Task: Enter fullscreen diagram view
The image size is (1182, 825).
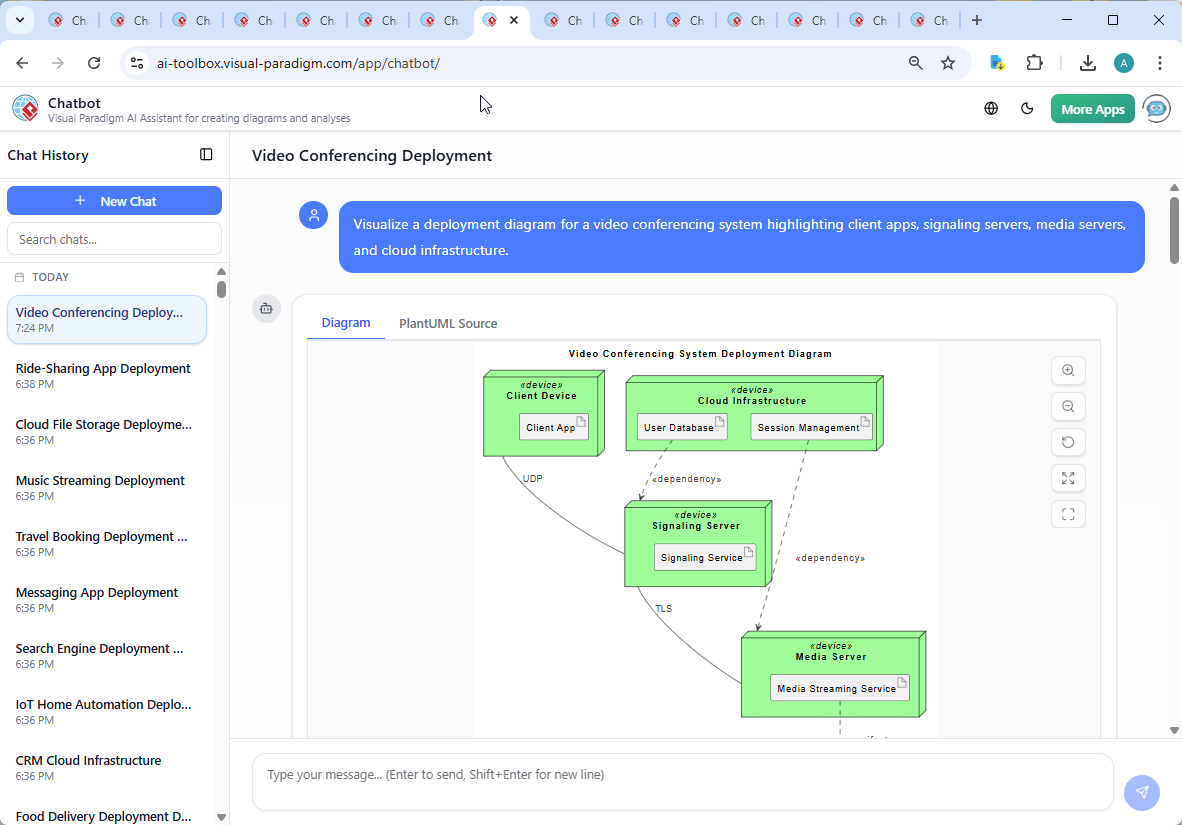Action: coord(1068,514)
